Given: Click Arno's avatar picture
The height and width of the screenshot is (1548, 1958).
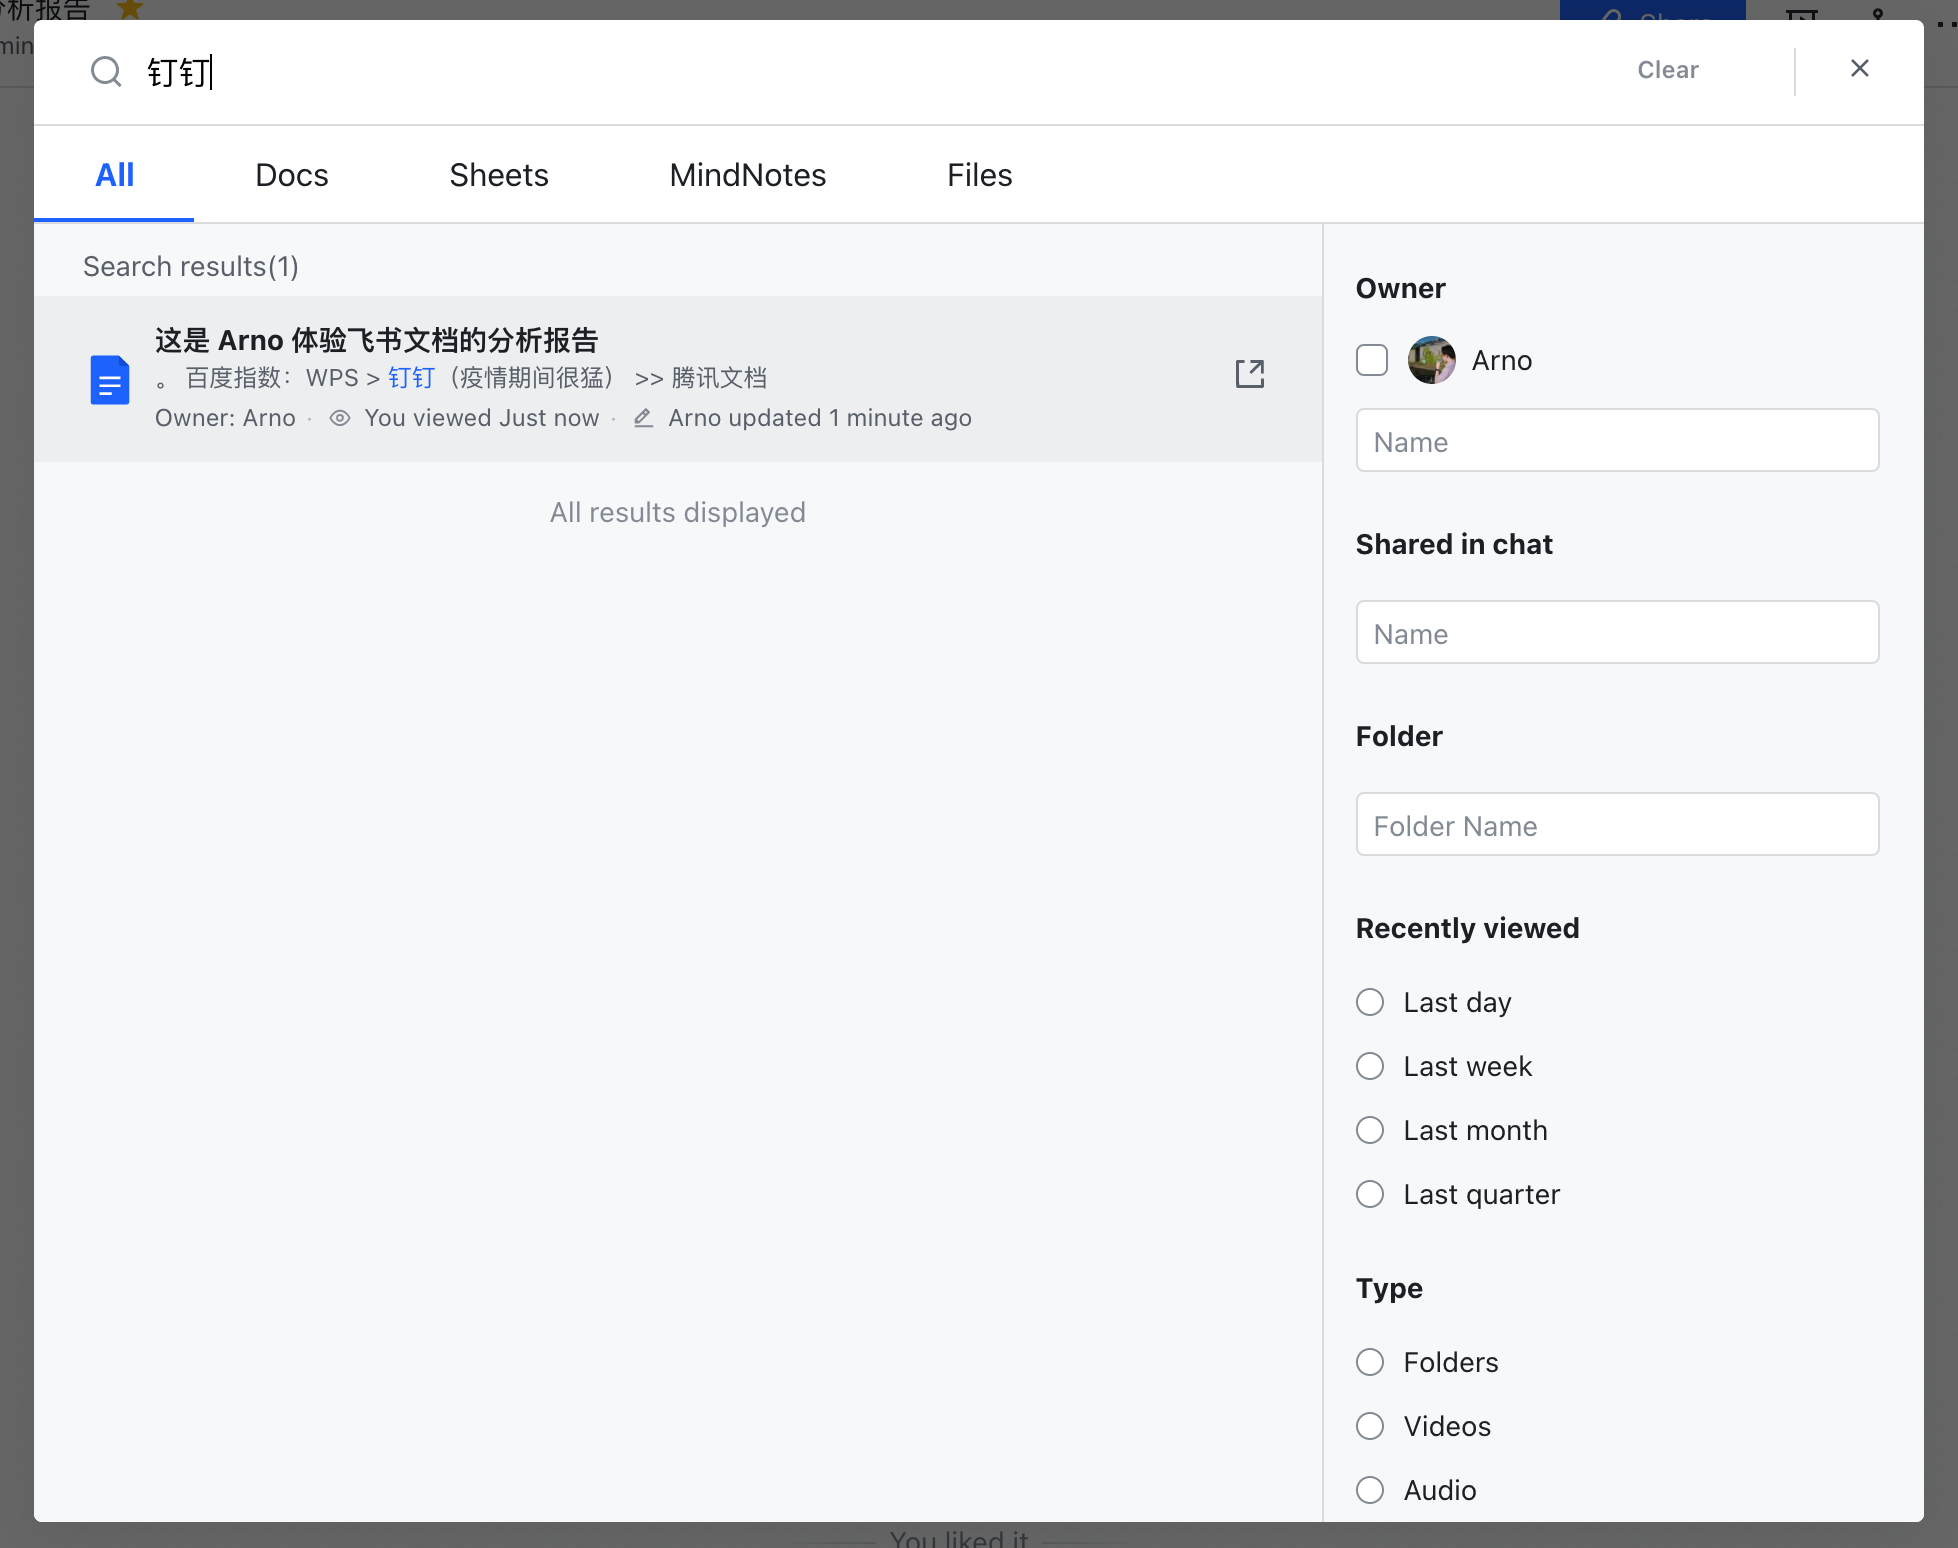Looking at the screenshot, I should [x=1431, y=360].
